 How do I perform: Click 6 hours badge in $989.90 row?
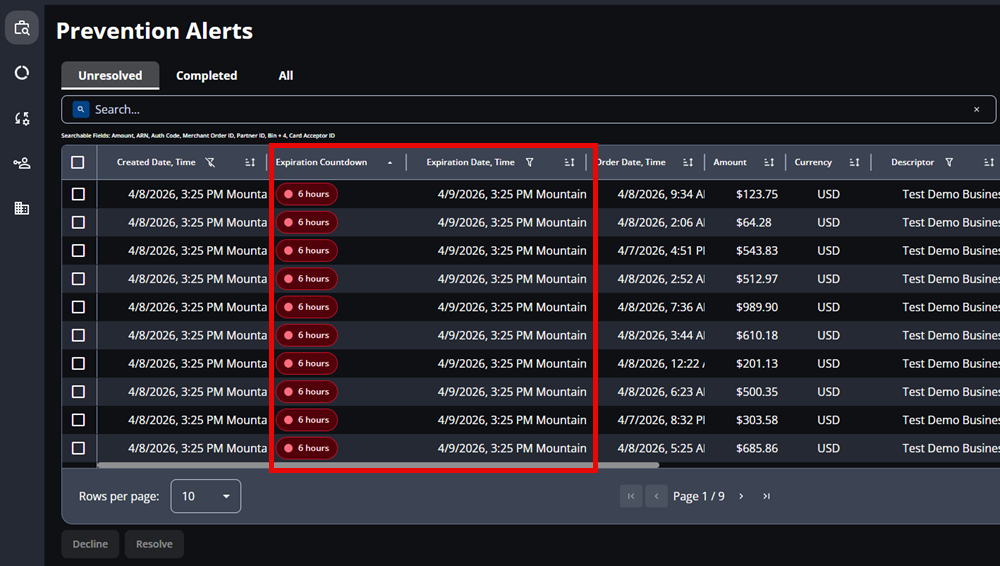[307, 307]
